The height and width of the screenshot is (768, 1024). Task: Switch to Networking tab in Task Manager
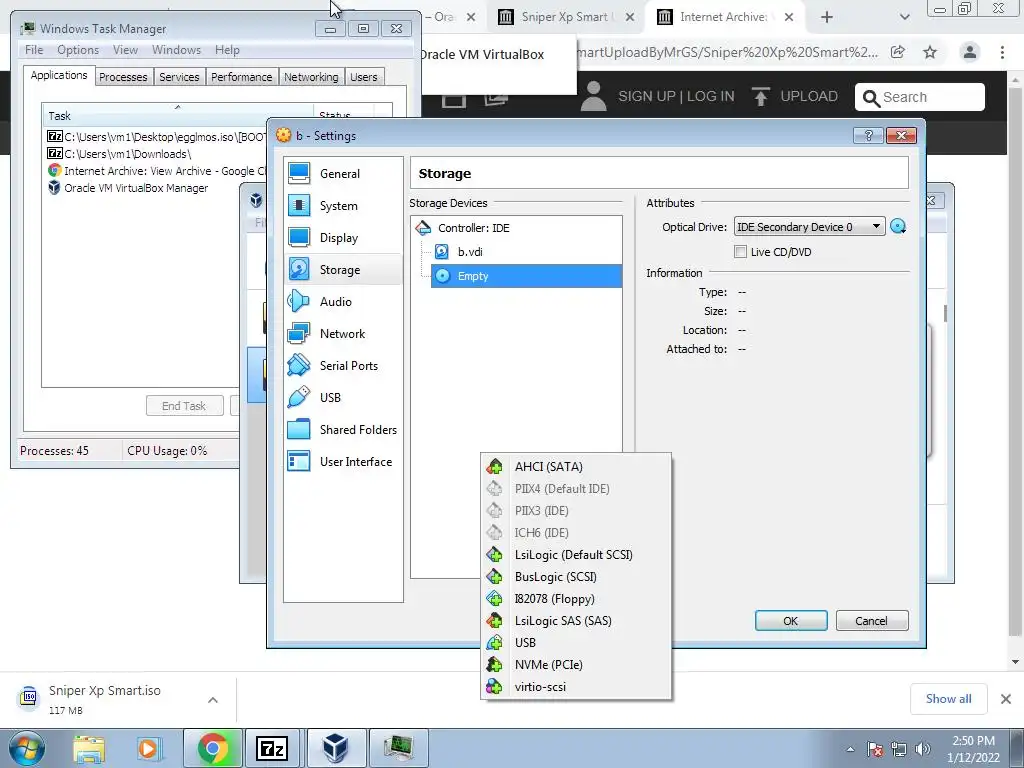click(311, 77)
